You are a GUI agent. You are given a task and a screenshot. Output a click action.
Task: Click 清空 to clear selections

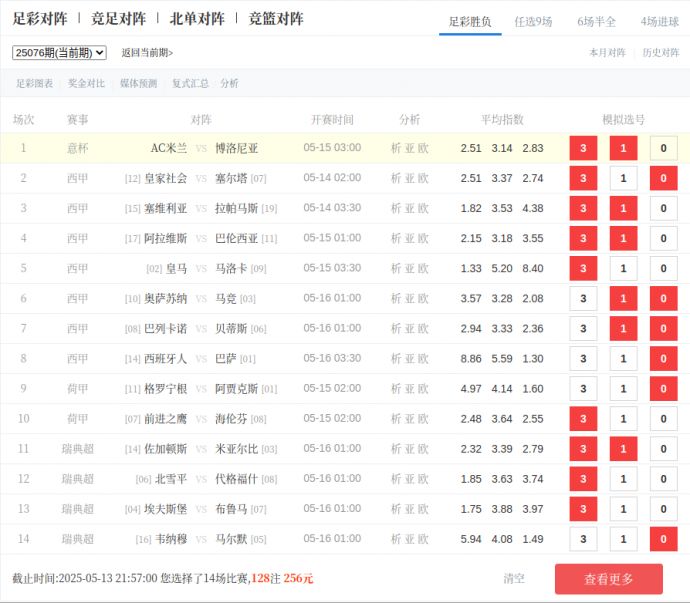pos(514,578)
